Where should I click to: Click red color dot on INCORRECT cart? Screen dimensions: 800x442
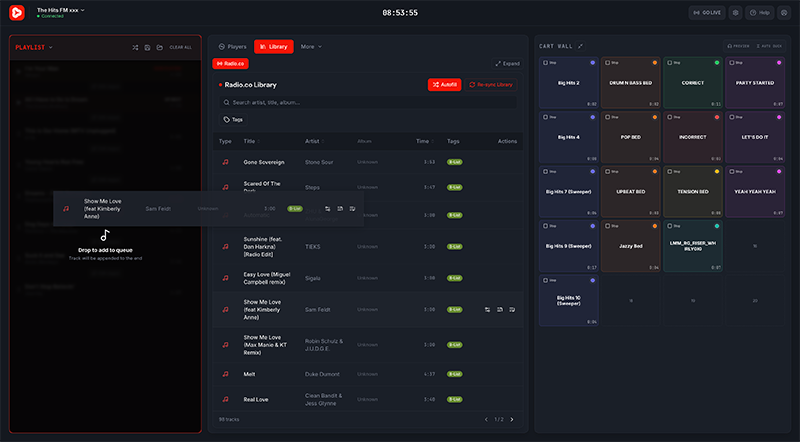point(717,117)
